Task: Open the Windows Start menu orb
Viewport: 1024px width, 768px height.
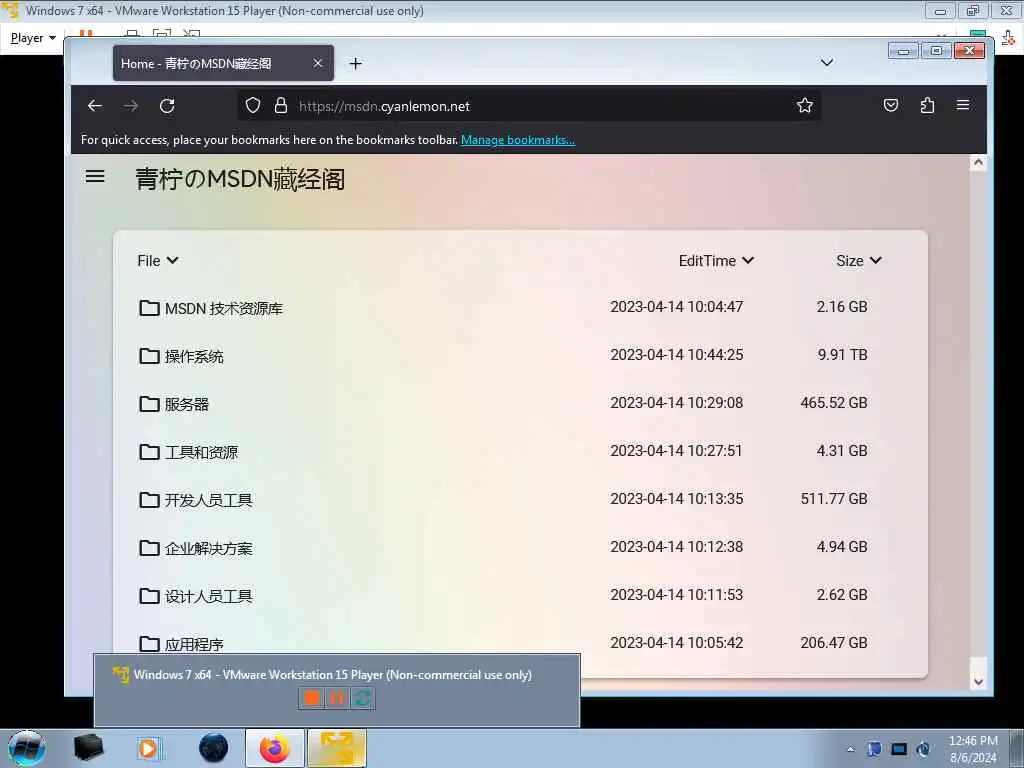Action: click(26, 748)
